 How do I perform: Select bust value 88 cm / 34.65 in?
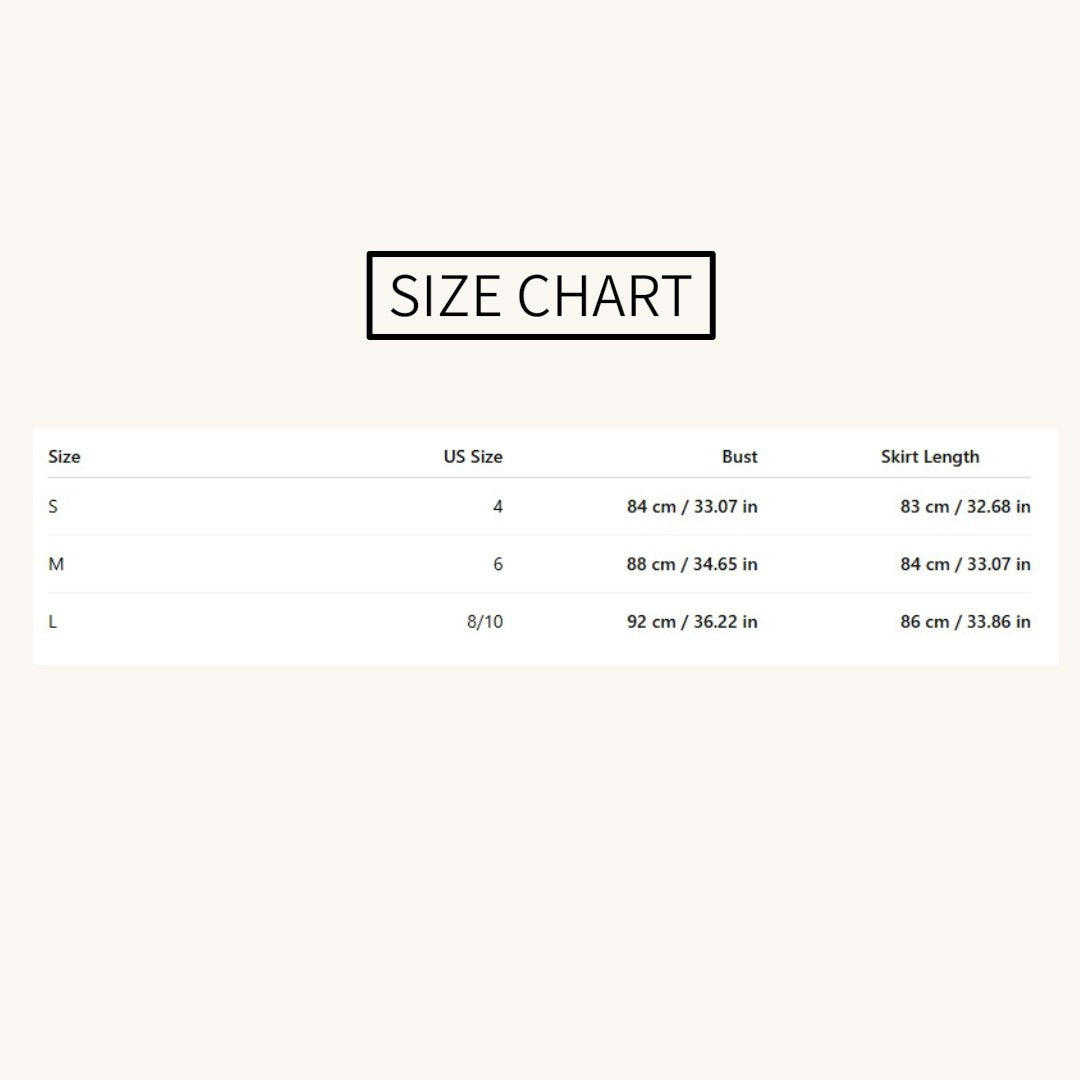(692, 564)
